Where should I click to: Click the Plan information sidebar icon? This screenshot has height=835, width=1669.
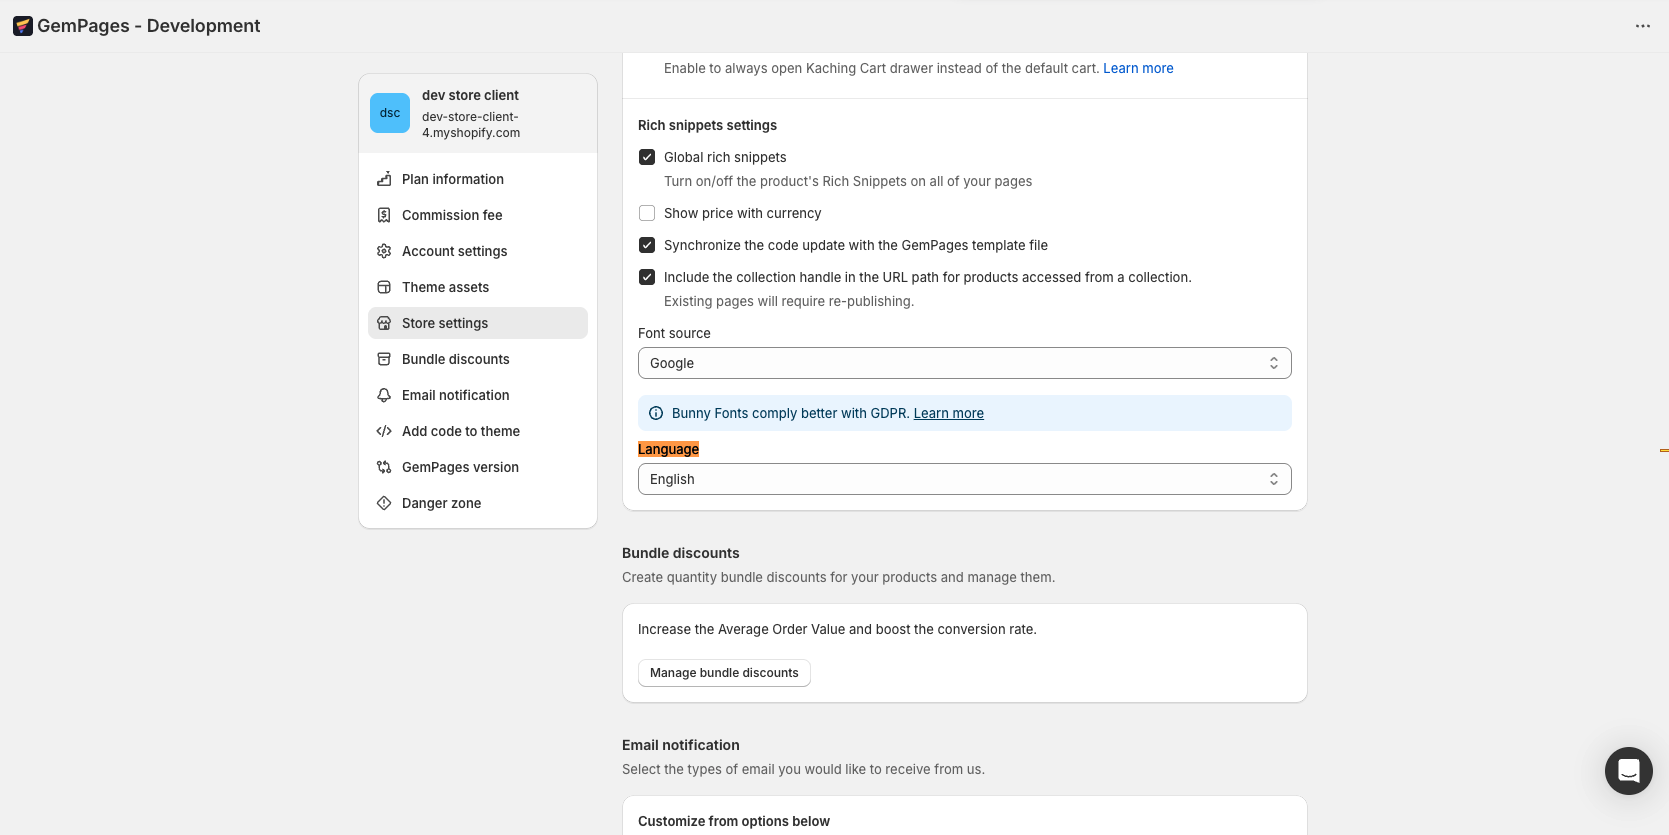[x=384, y=179]
